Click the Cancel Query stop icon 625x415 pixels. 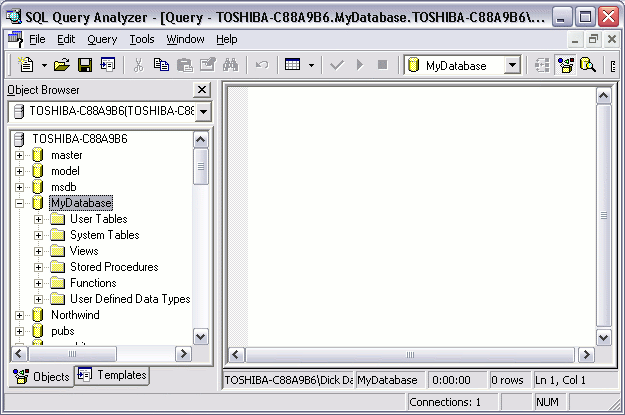point(382,65)
